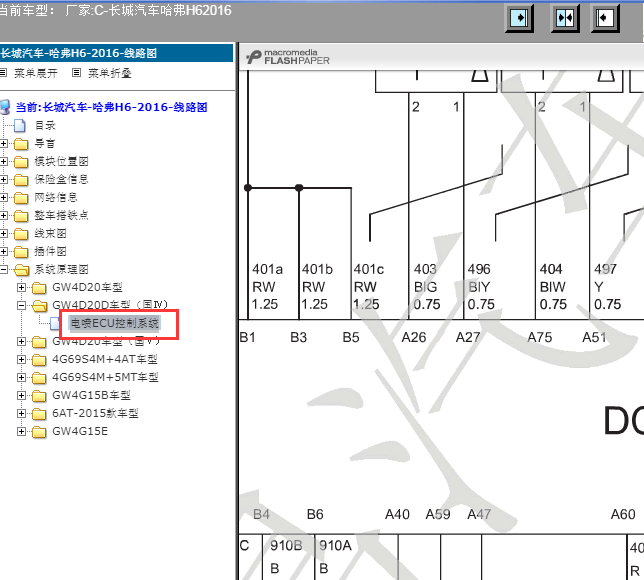Click the wire label 403 BlG 0.75

pos(427,287)
